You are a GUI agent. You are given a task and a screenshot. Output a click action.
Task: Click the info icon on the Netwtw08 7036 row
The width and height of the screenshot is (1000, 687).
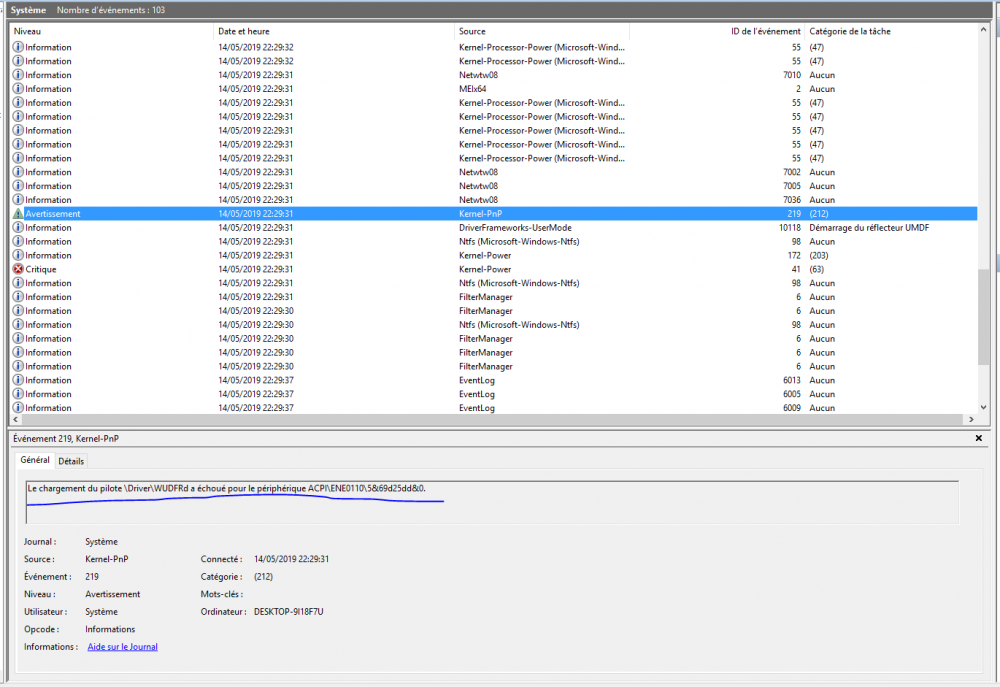click(18, 200)
